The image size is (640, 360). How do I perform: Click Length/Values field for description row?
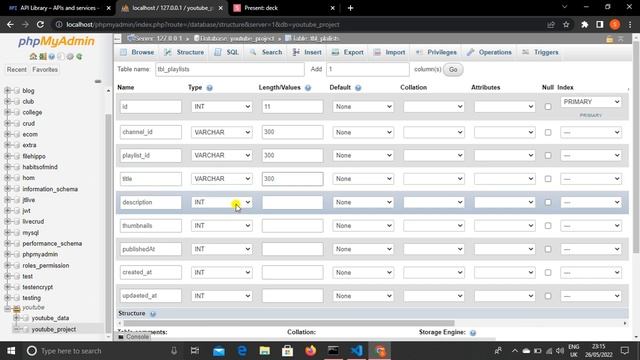pyautogui.click(x=292, y=202)
